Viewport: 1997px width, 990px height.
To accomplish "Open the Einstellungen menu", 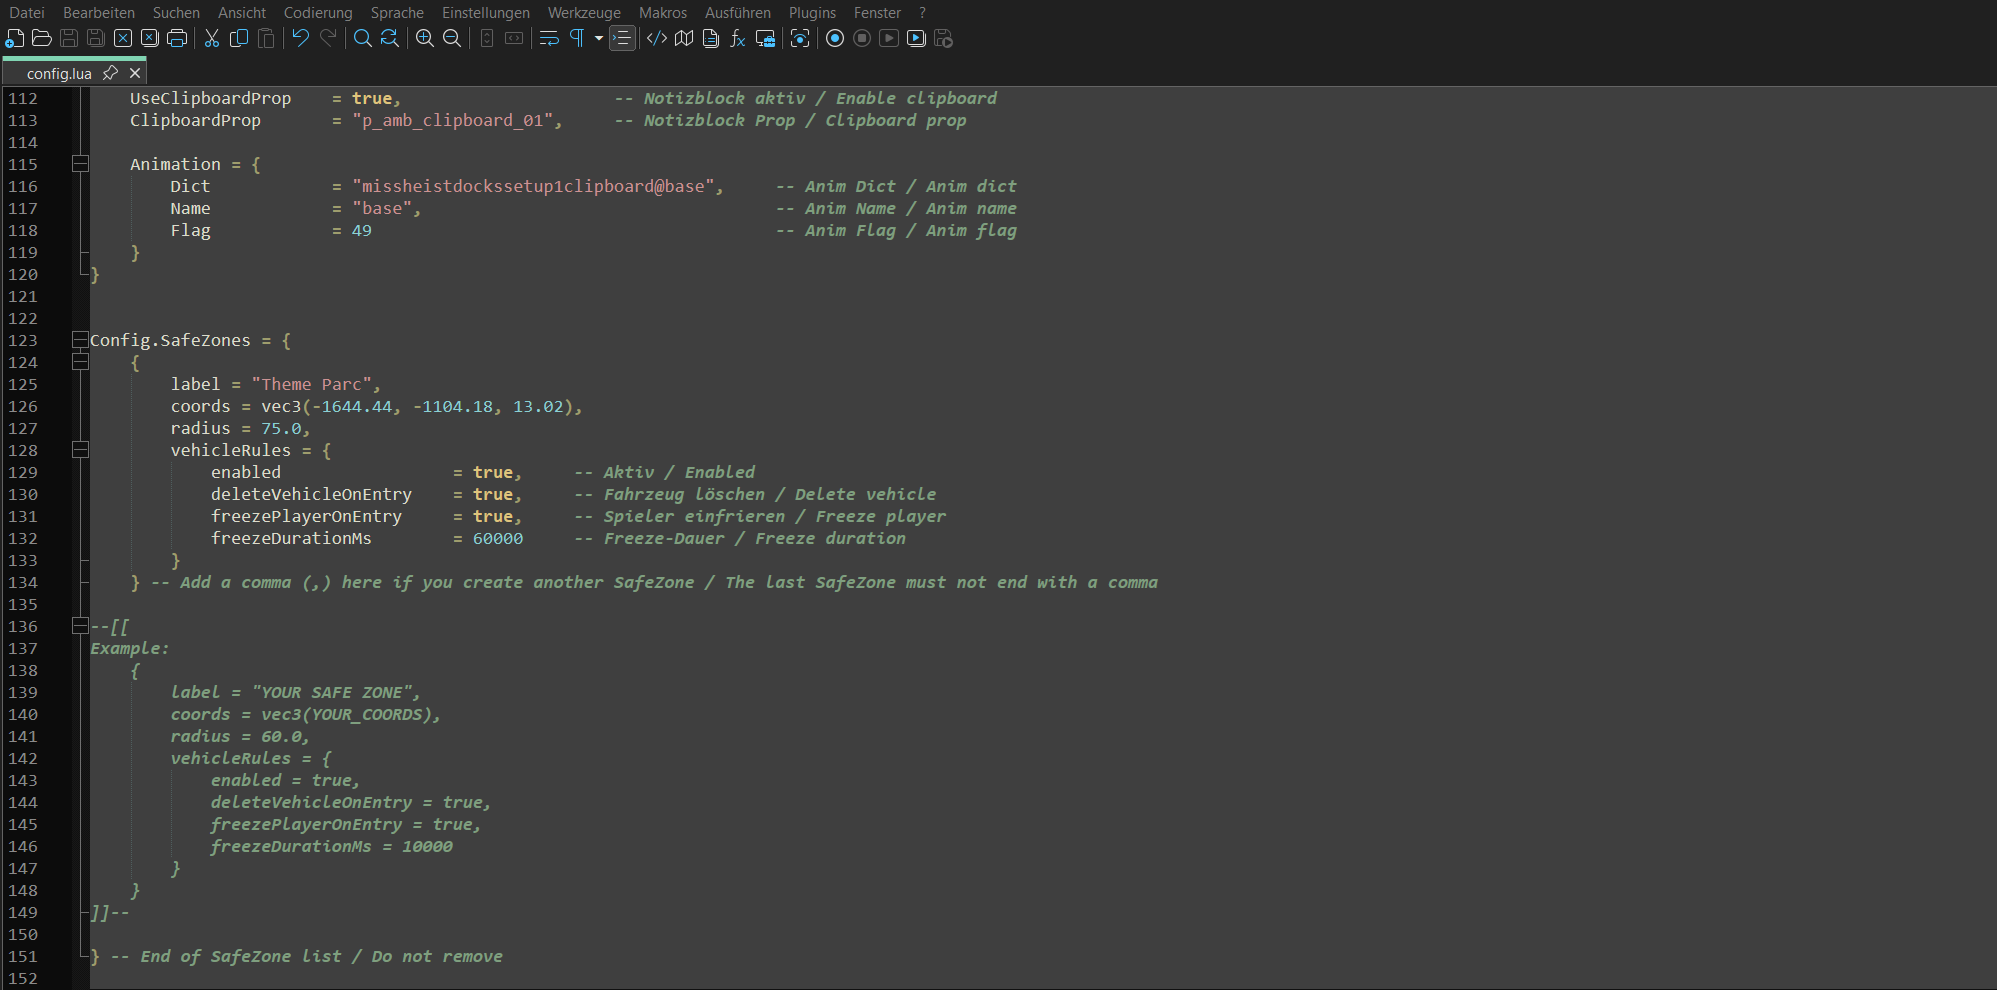I will (x=486, y=13).
